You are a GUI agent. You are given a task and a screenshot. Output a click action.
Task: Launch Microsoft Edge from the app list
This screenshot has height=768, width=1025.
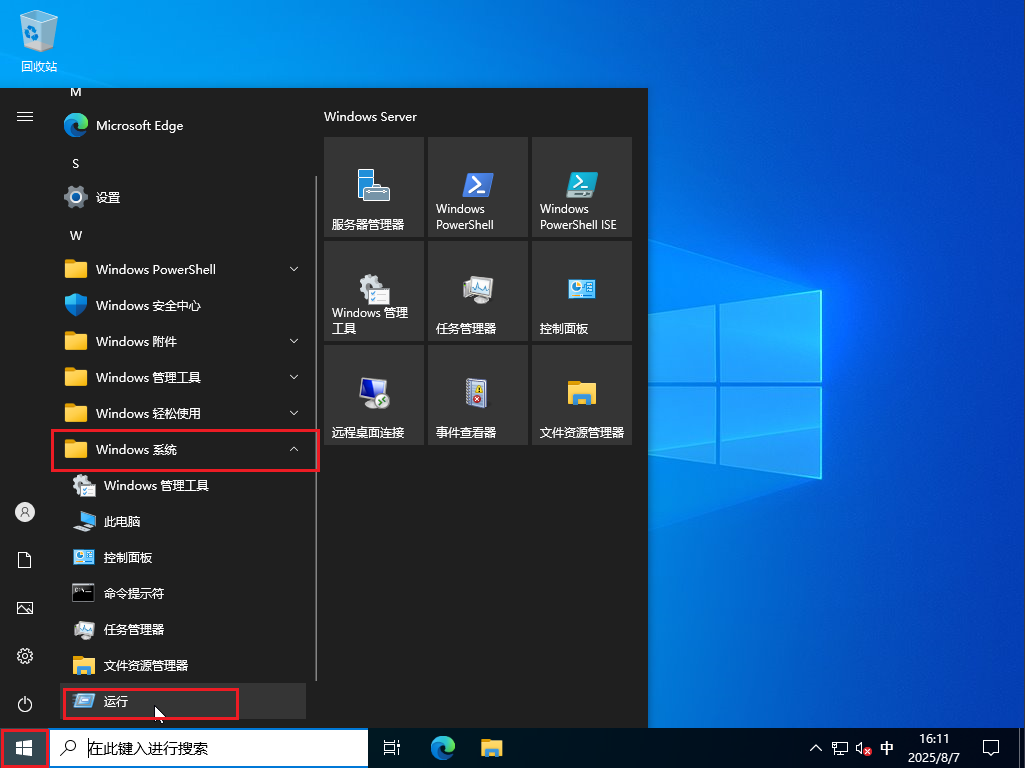183,125
